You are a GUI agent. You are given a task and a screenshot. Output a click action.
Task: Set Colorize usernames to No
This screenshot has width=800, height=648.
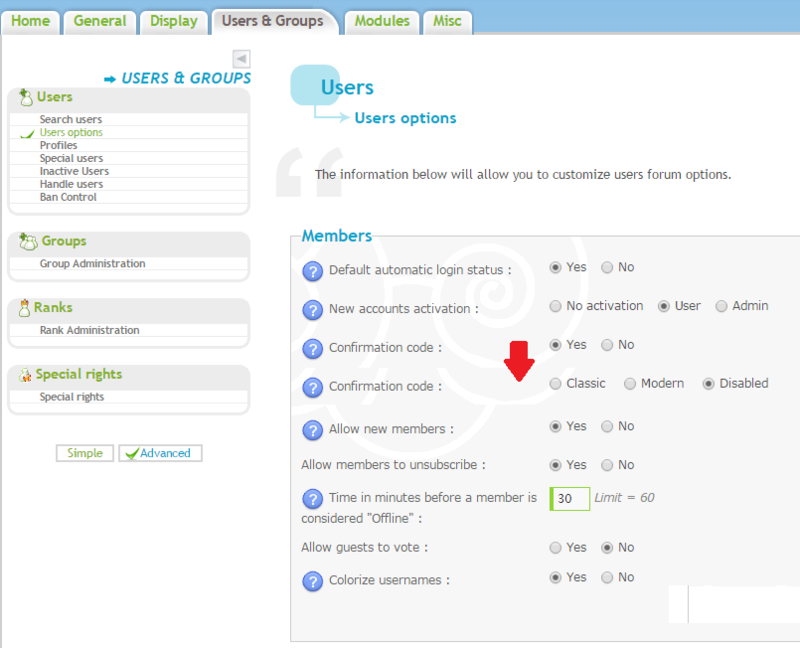point(607,578)
